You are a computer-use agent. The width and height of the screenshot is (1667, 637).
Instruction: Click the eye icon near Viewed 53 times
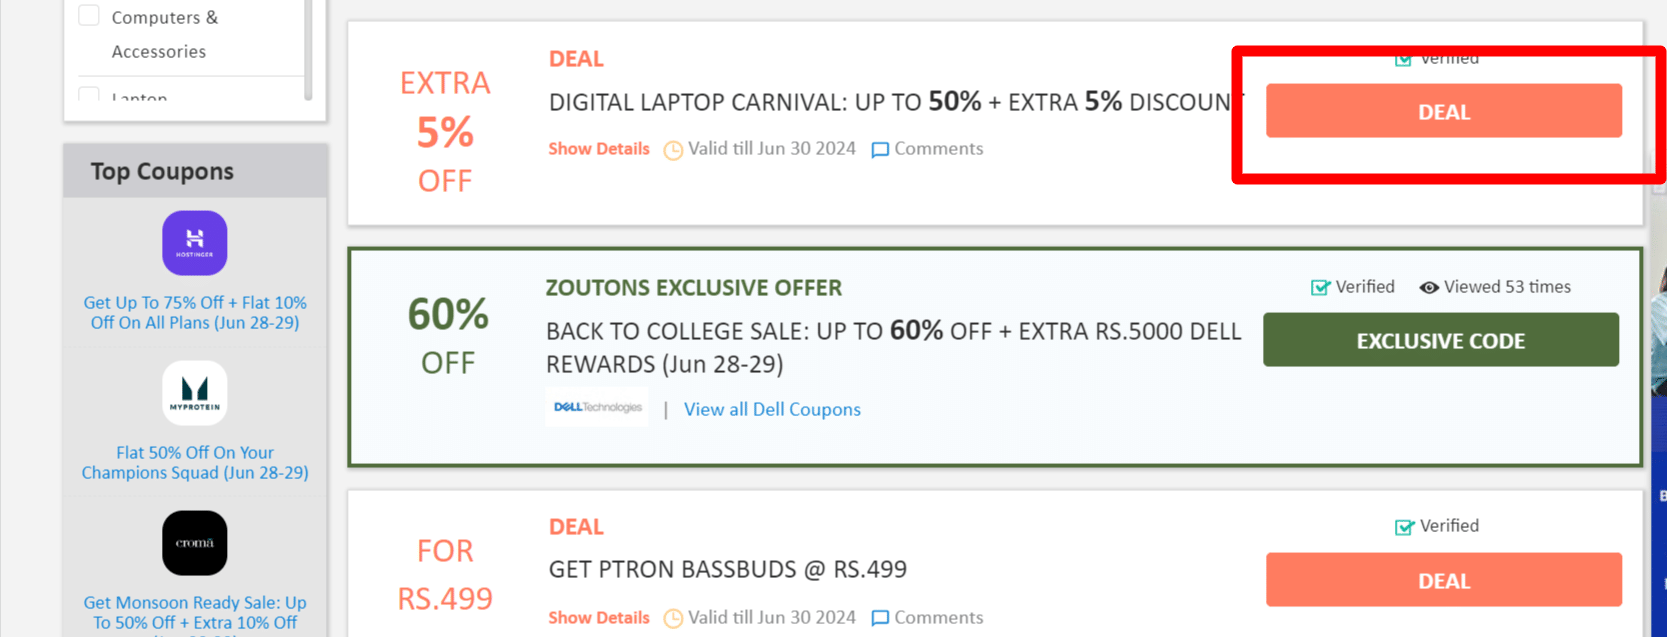click(1429, 288)
